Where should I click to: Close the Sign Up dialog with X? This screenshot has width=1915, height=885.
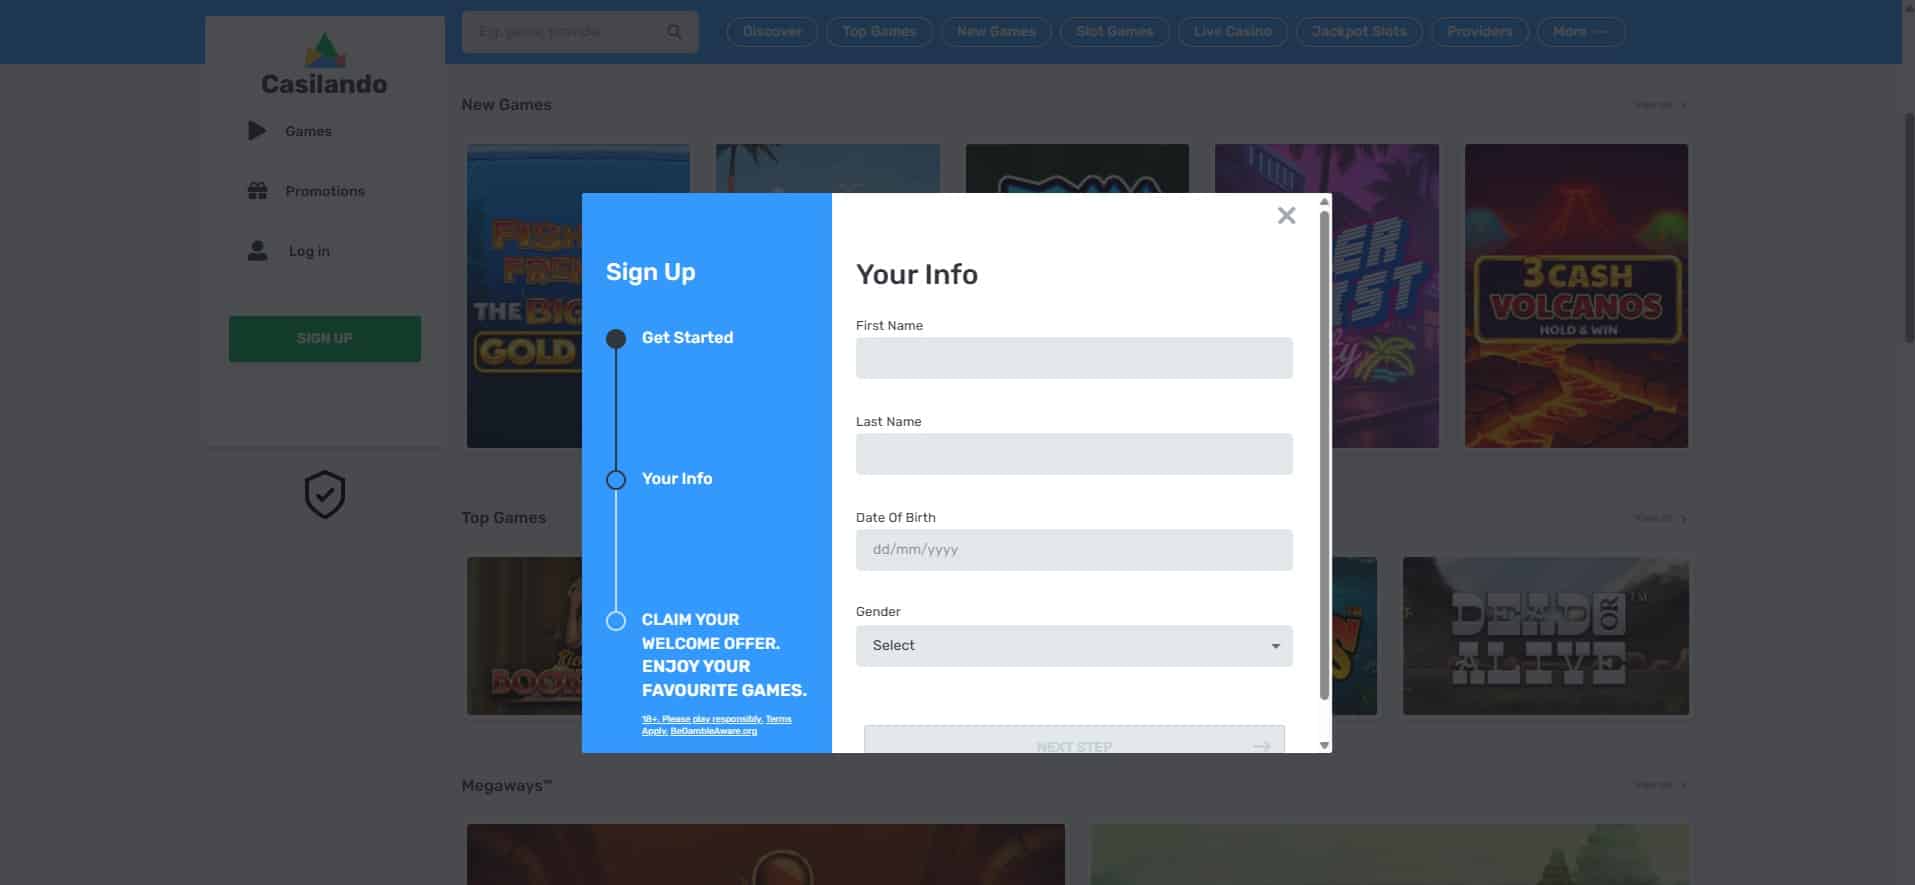pos(1286,215)
